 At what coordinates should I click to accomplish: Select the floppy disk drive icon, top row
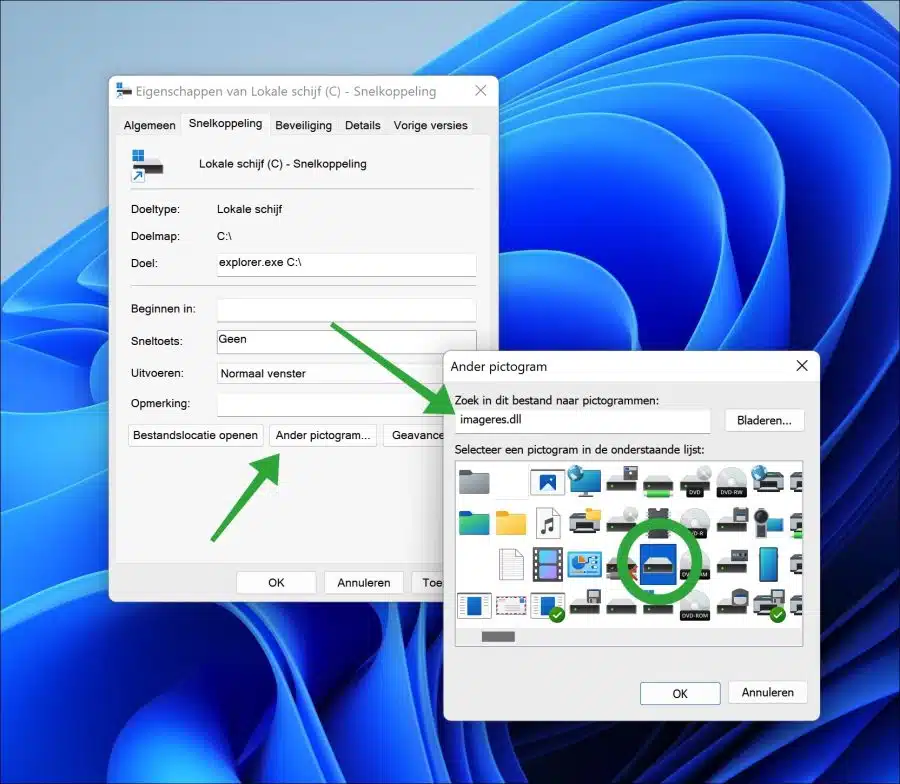[x=622, y=480]
